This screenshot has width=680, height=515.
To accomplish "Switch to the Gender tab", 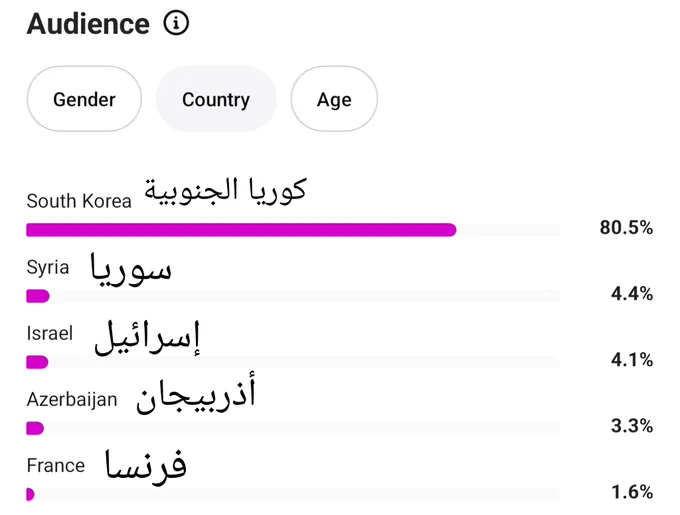I will 84,99.
